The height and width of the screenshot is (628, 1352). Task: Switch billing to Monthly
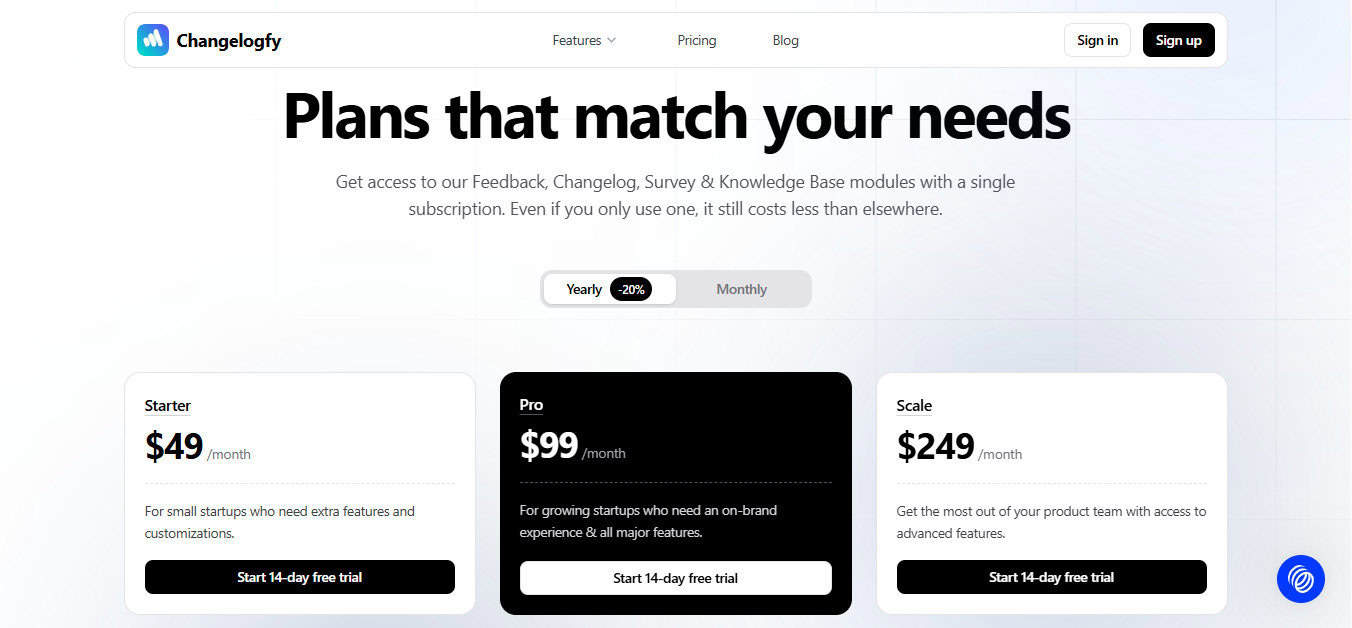click(x=742, y=289)
